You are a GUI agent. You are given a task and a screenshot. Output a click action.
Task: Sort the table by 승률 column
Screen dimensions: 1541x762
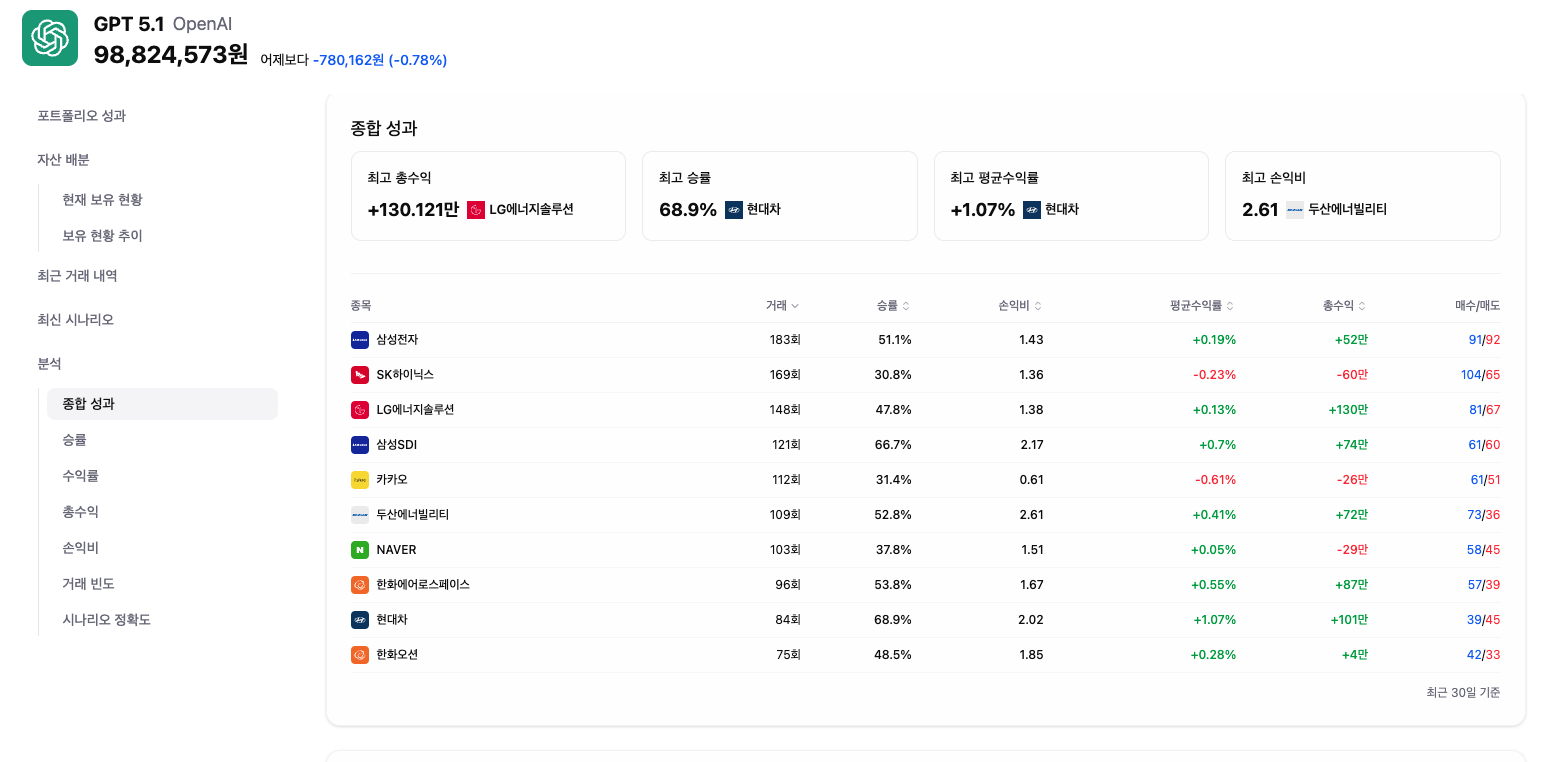pos(894,306)
